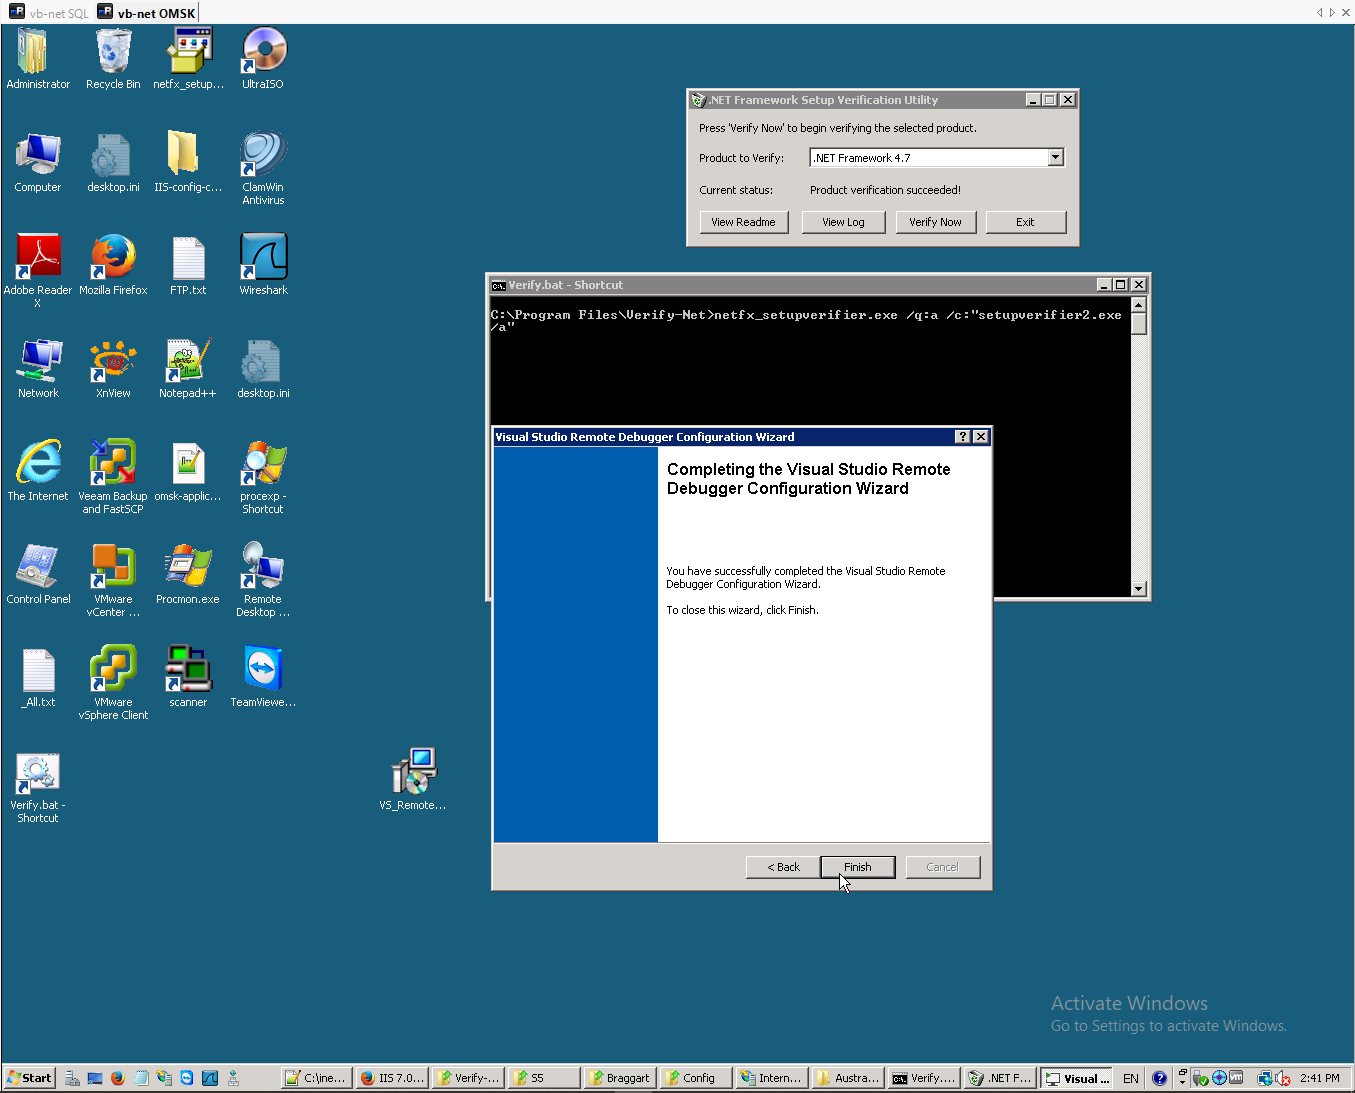This screenshot has height=1093, width=1355.
Task: Open the TeamViewer desktop icon
Action: coord(263,677)
